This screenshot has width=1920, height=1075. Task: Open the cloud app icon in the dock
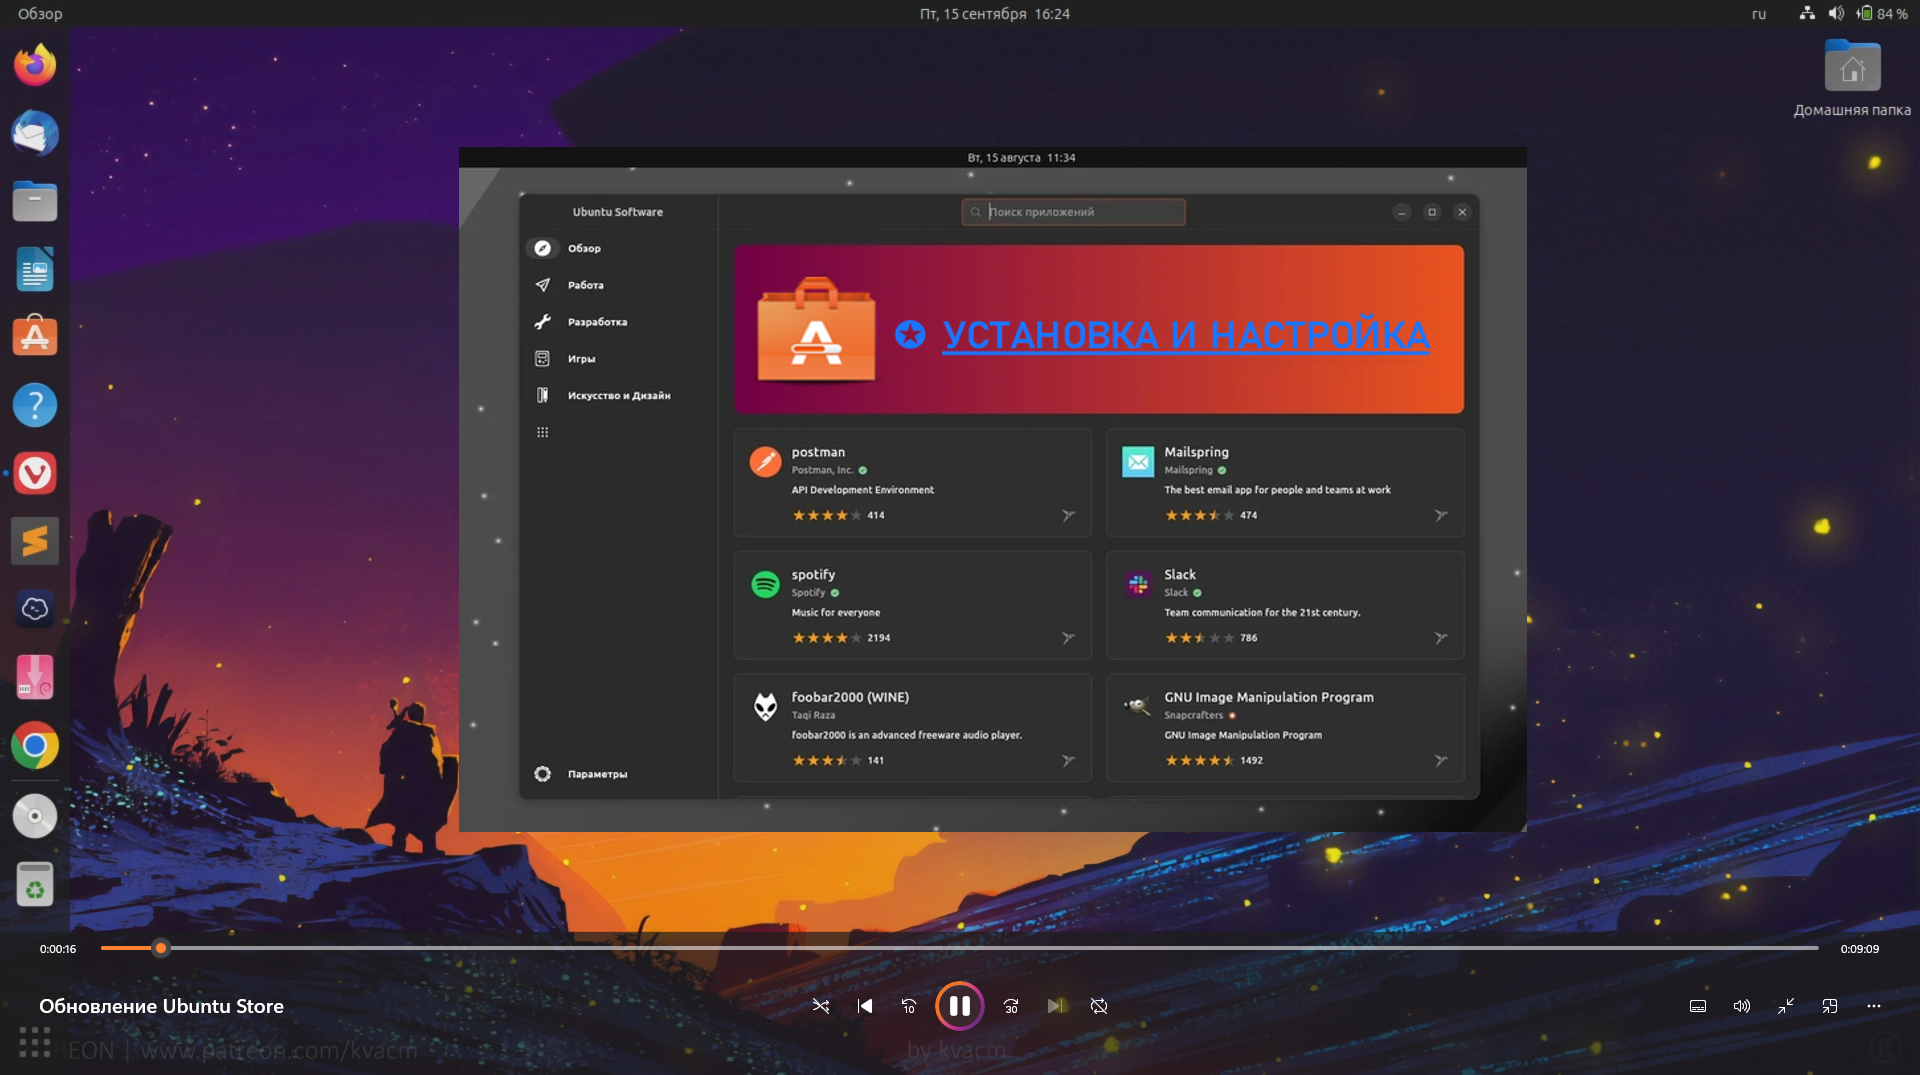point(35,609)
